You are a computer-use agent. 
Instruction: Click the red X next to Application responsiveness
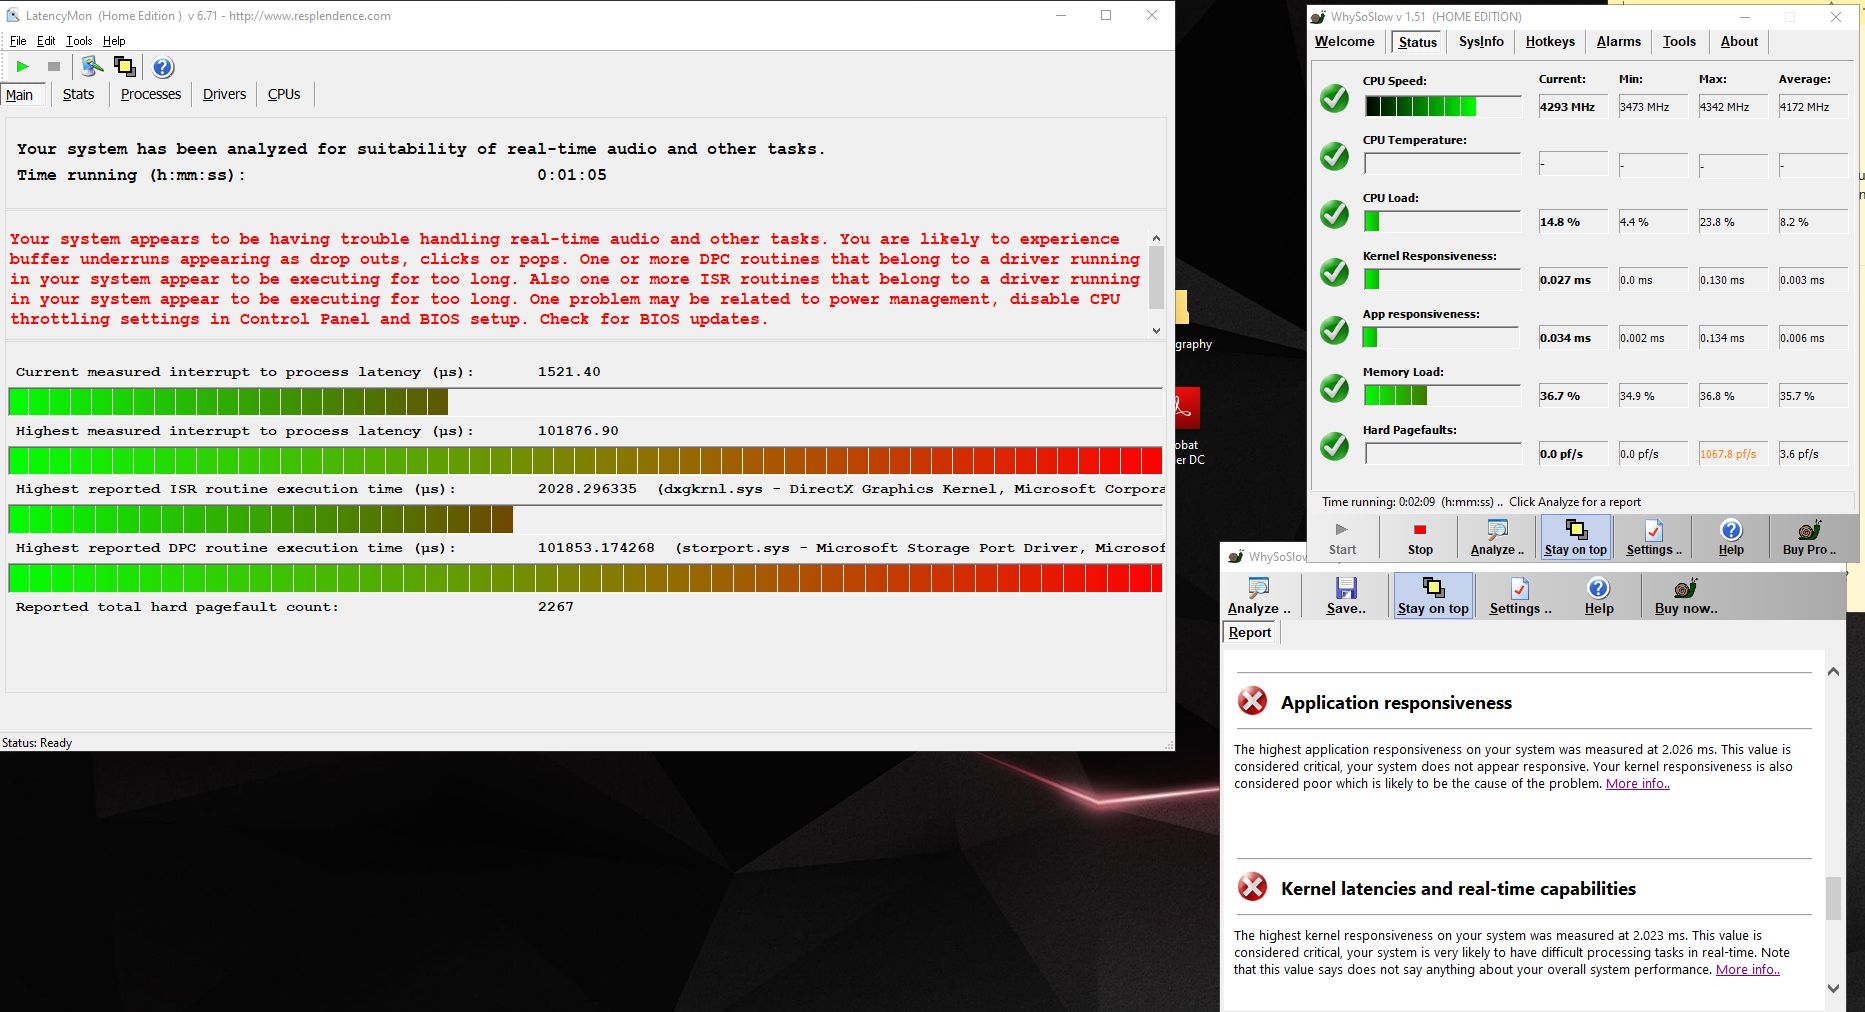(1252, 701)
